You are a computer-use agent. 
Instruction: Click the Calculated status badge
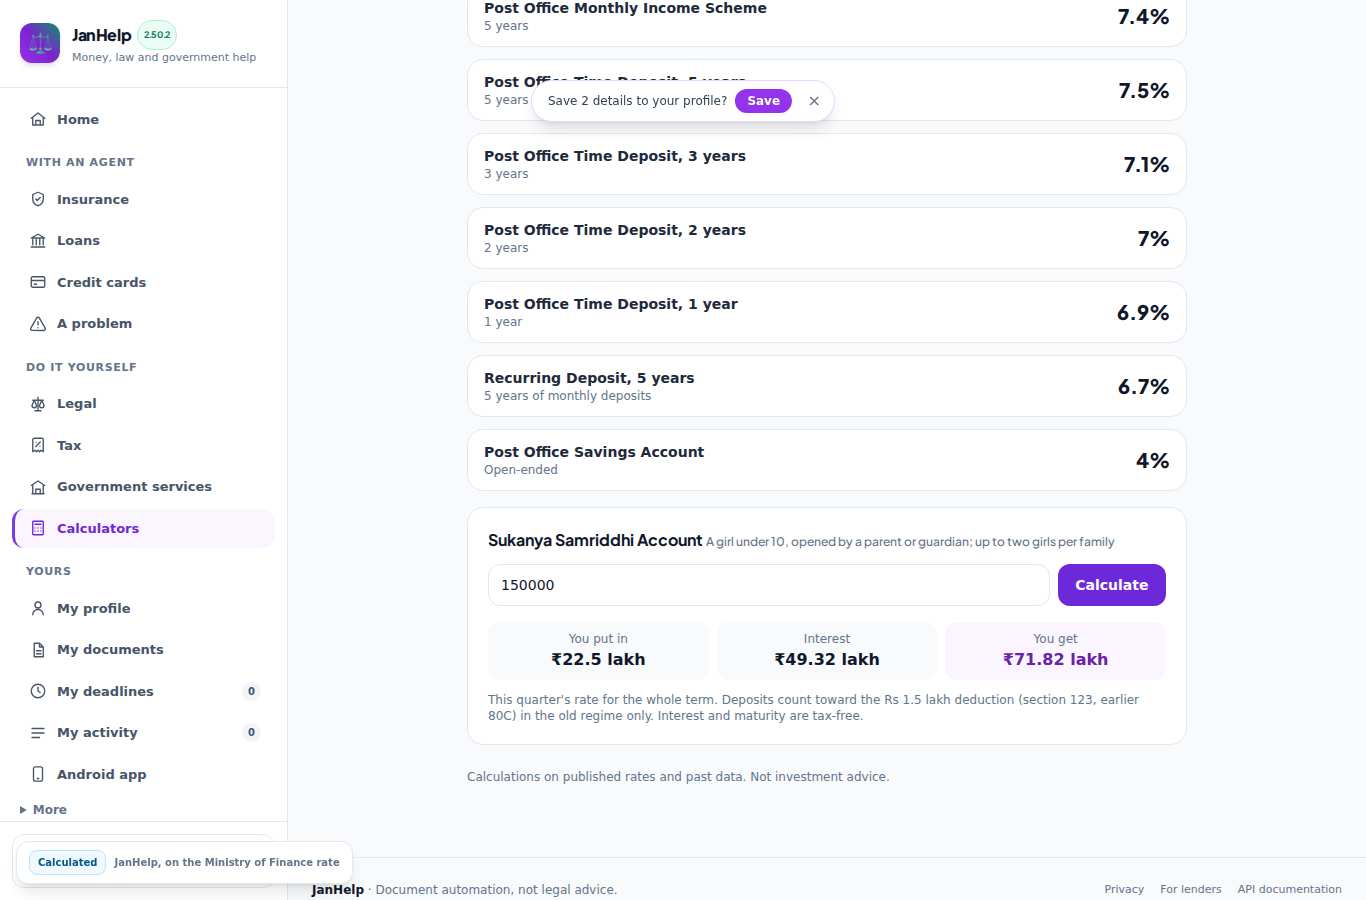(x=67, y=862)
